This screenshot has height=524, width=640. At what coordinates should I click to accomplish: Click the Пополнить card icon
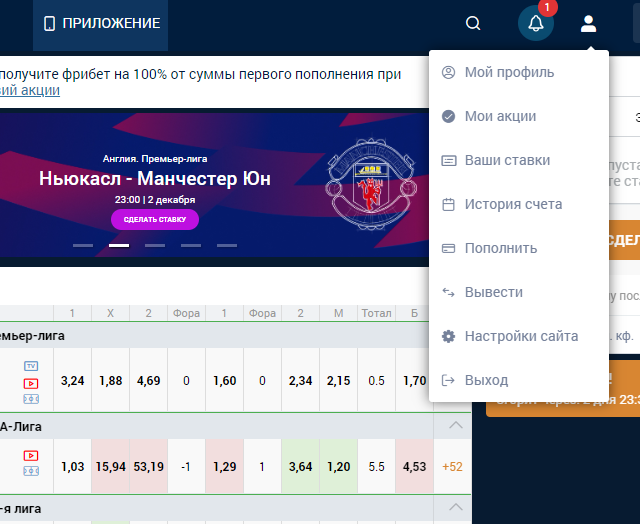pos(448,248)
